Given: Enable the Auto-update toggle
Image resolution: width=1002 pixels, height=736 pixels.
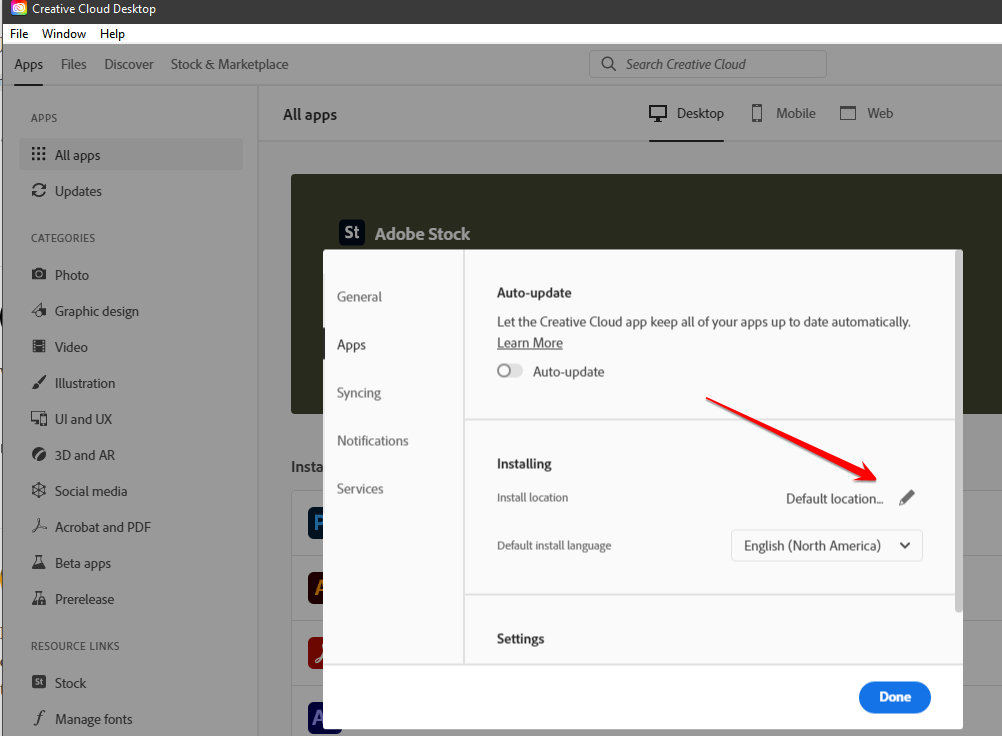Looking at the screenshot, I should [509, 370].
